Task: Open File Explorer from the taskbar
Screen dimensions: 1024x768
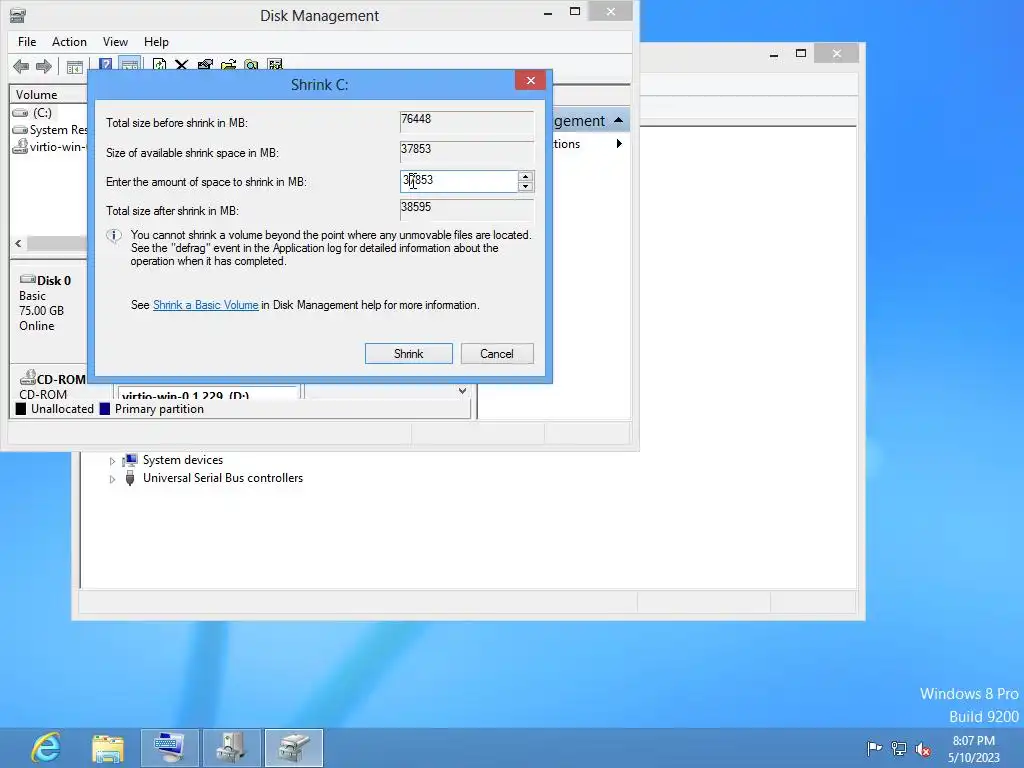Action: [x=108, y=748]
